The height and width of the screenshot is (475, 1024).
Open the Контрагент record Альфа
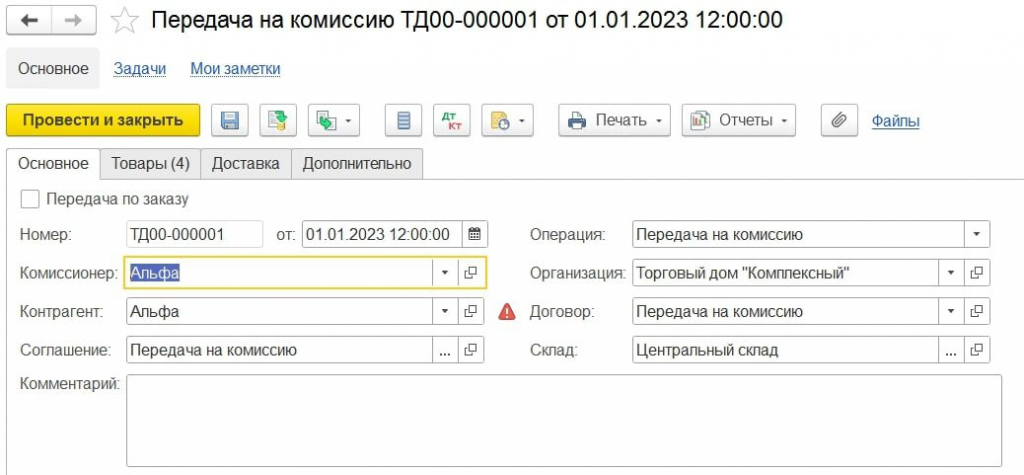point(470,312)
